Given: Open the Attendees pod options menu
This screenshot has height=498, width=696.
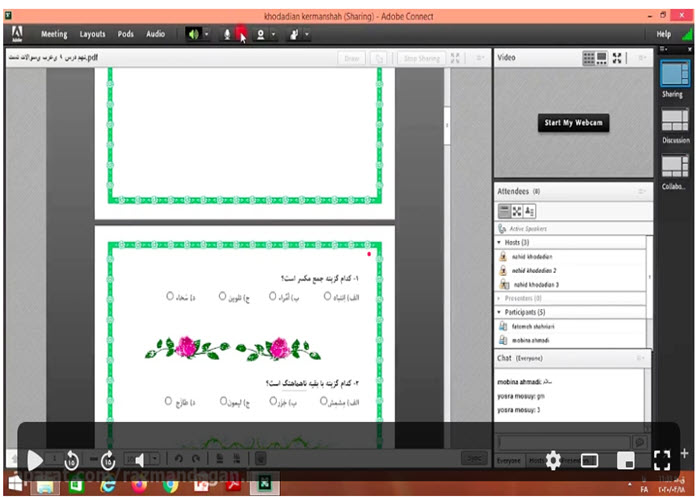Looking at the screenshot, I should pos(642,191).
